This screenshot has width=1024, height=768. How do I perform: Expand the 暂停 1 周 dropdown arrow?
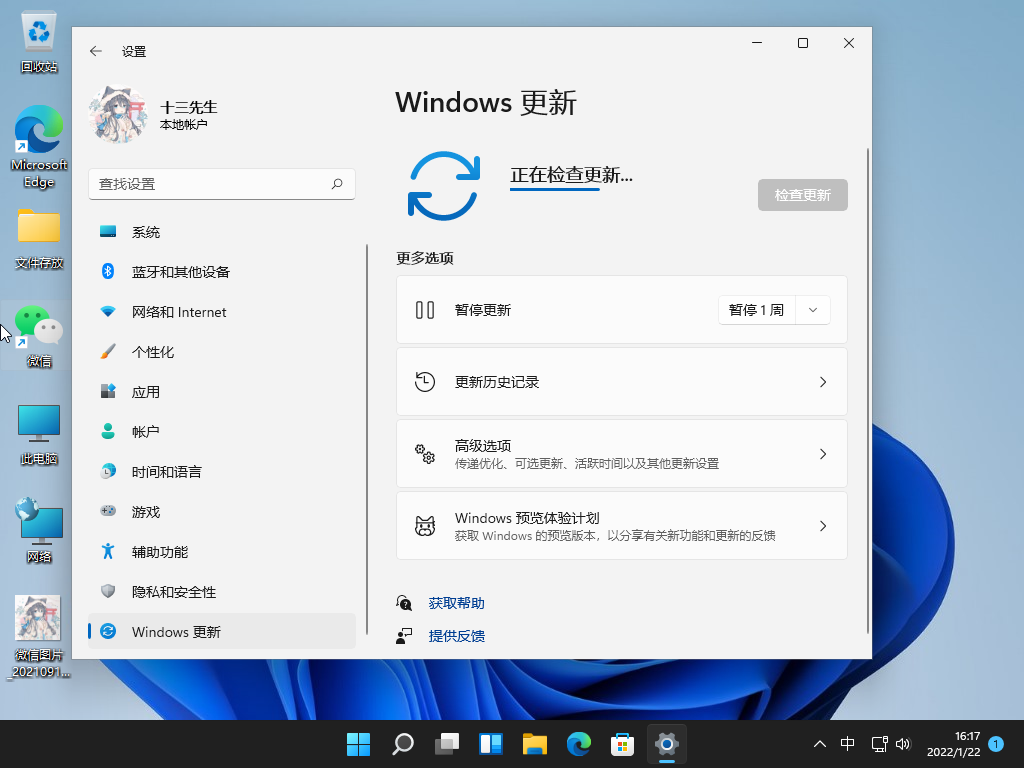click(813, 310)
